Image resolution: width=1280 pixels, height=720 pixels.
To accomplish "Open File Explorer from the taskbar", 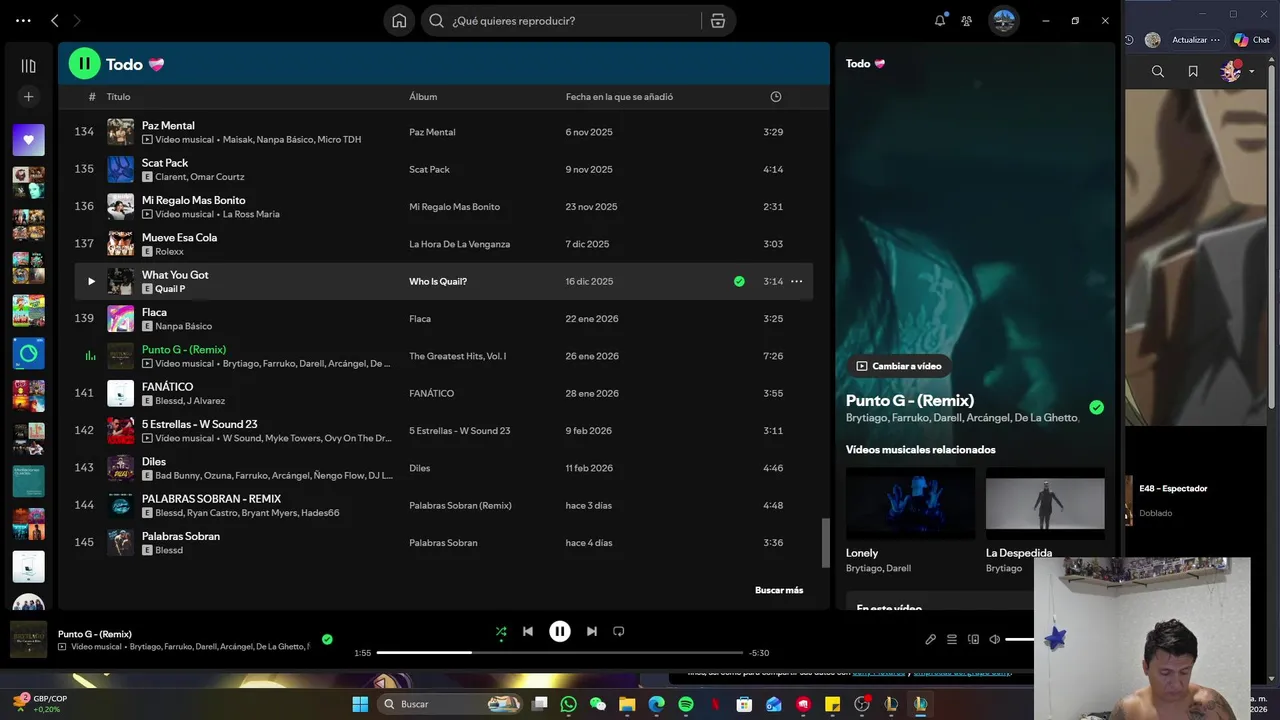I will click(x=627, y=704).
